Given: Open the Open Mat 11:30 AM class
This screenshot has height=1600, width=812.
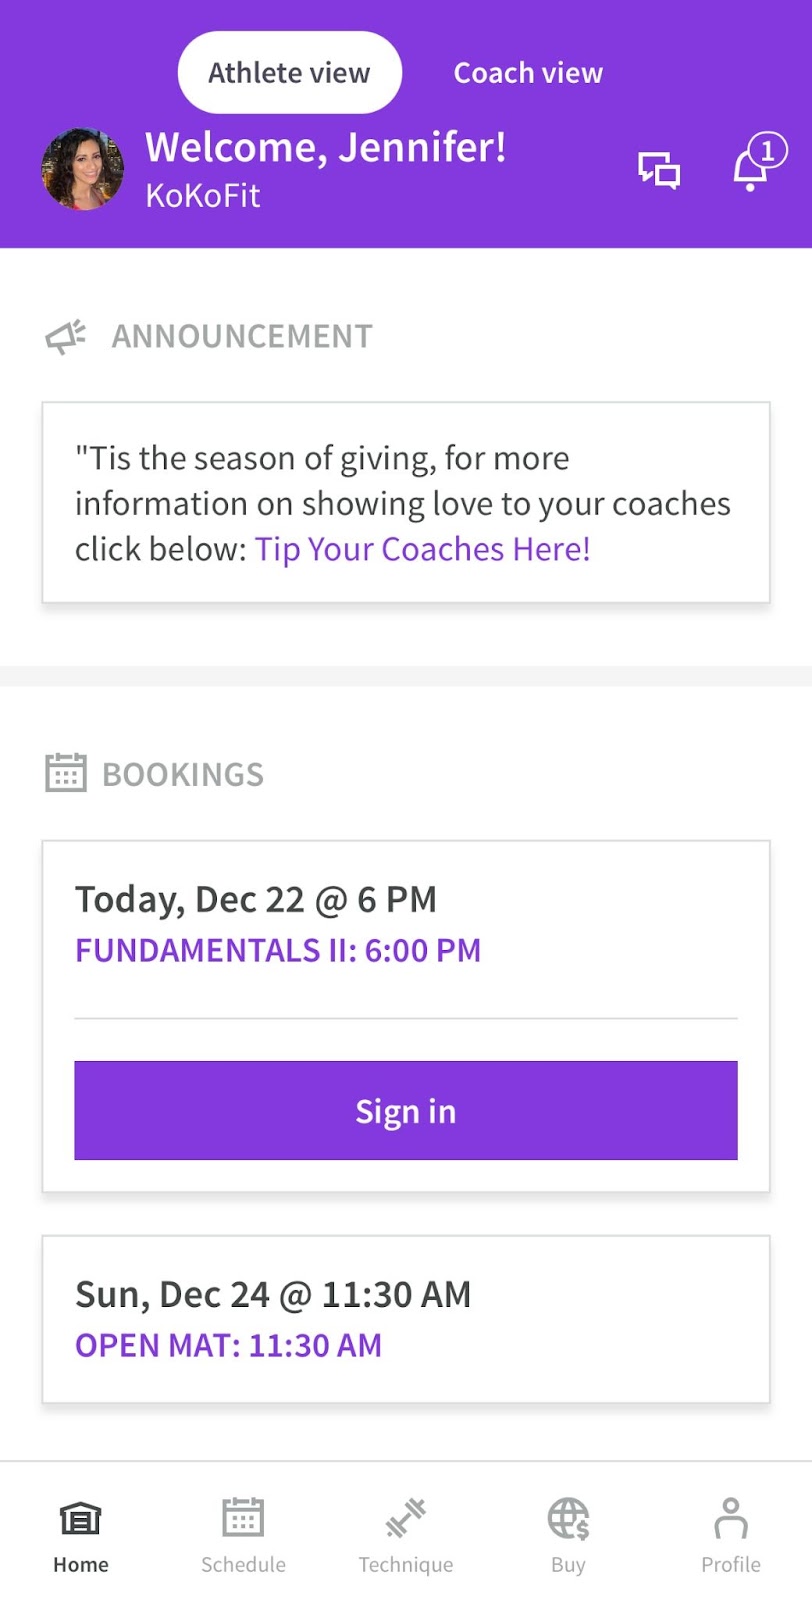Looking at the screenshot, I should pos(228,1345).
